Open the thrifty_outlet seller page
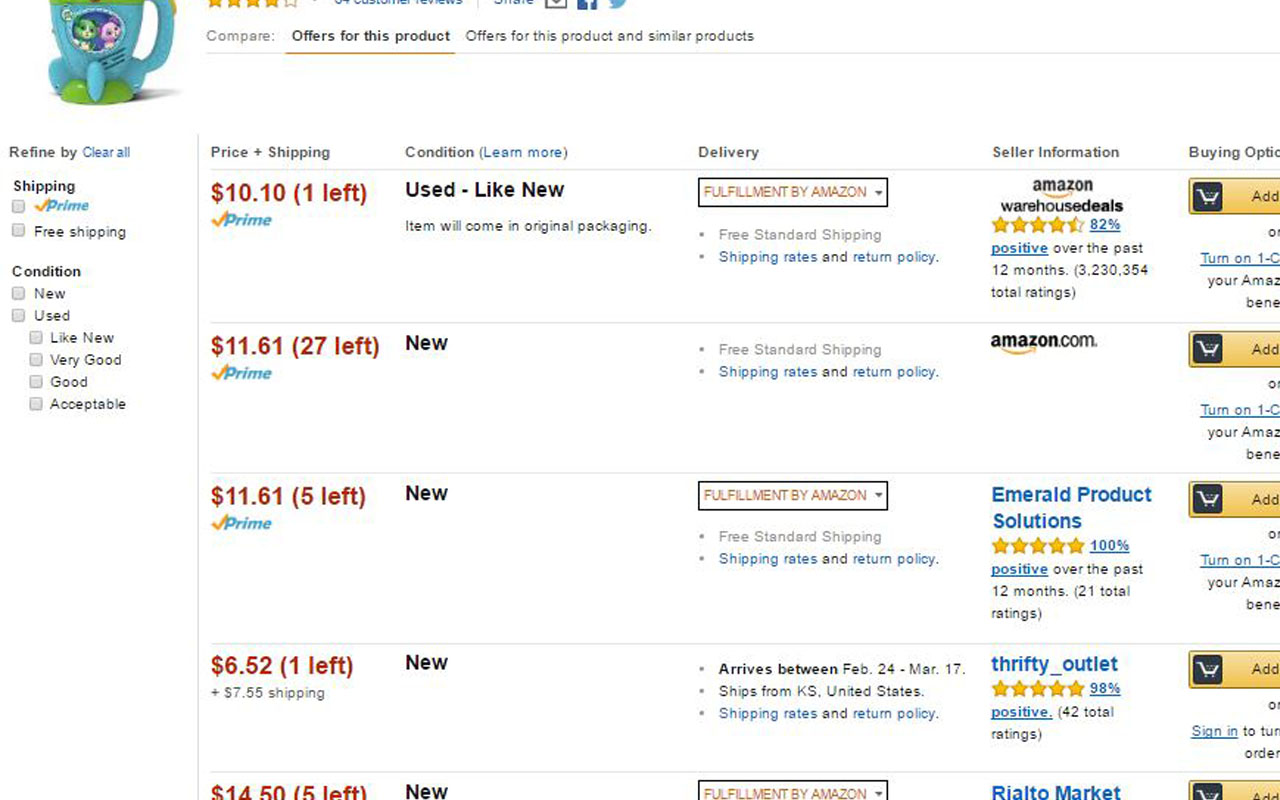This screenshot has height=800, width=1280. coord(1054,664)
